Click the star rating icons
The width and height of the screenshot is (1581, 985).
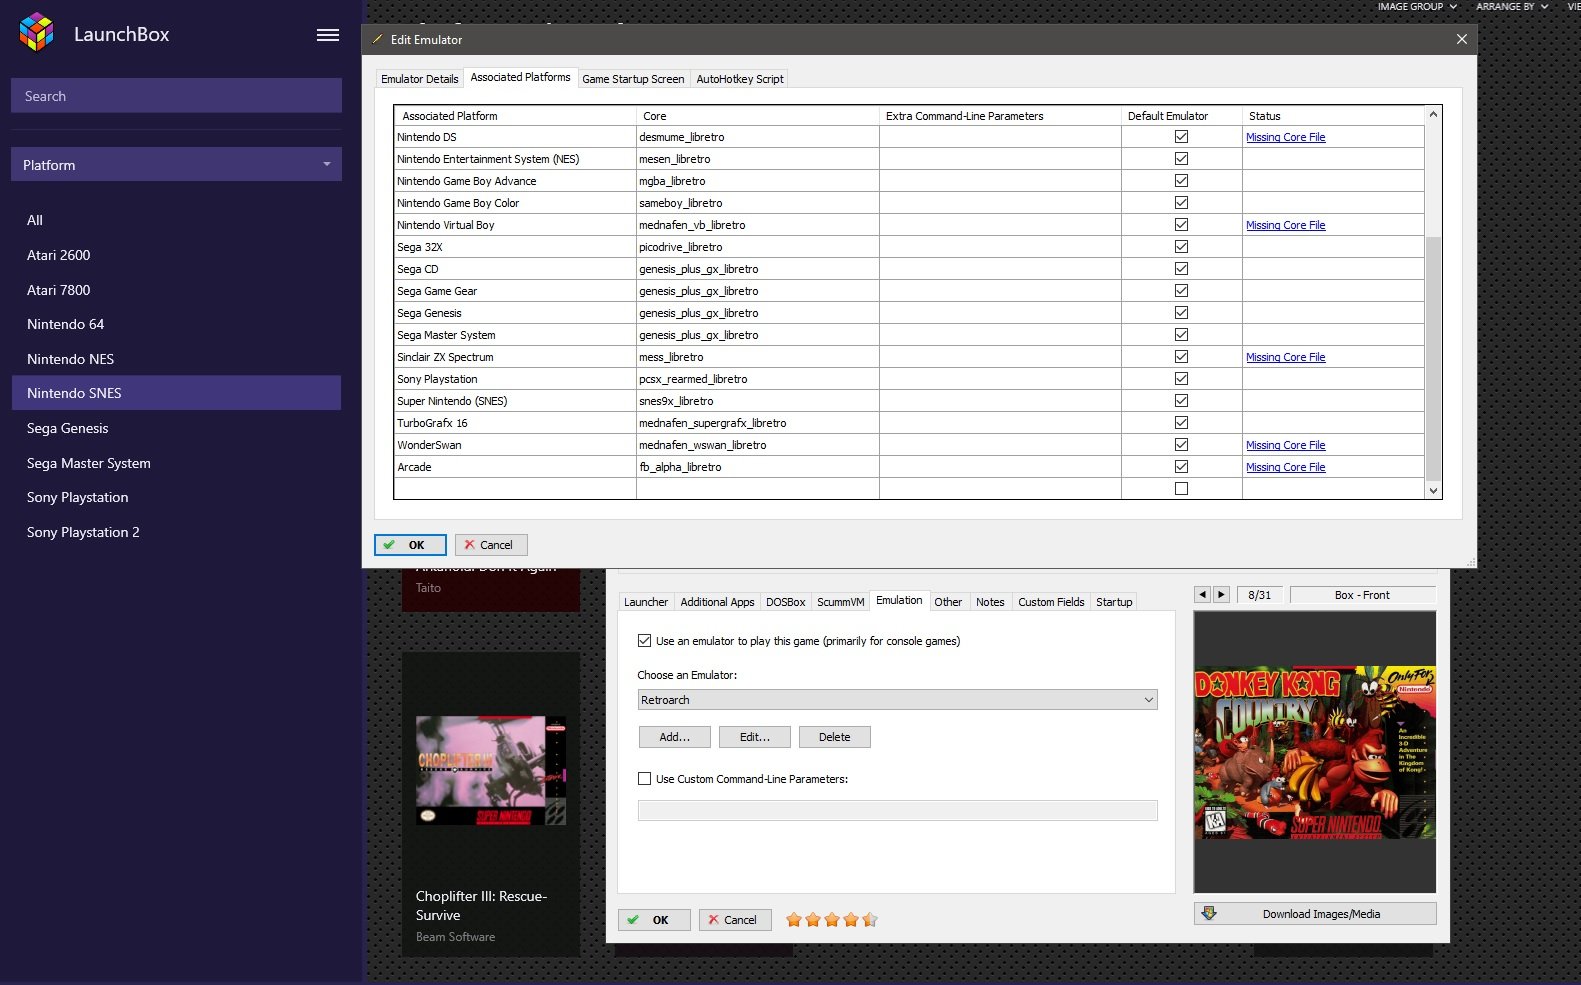click(832, 920)
